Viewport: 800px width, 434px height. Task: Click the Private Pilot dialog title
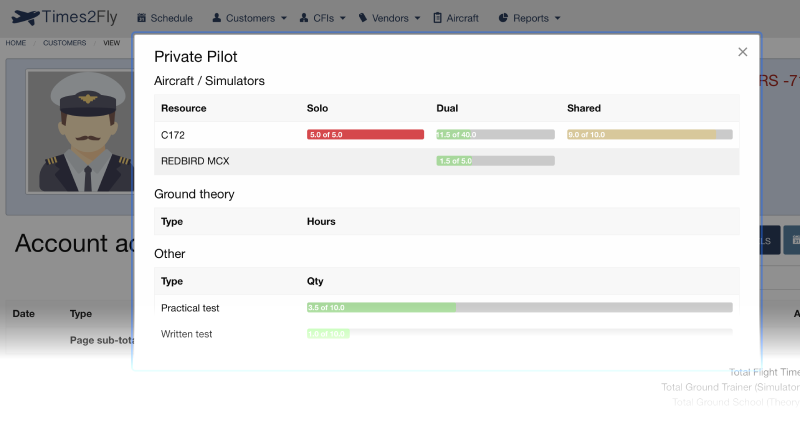[196, 57]
